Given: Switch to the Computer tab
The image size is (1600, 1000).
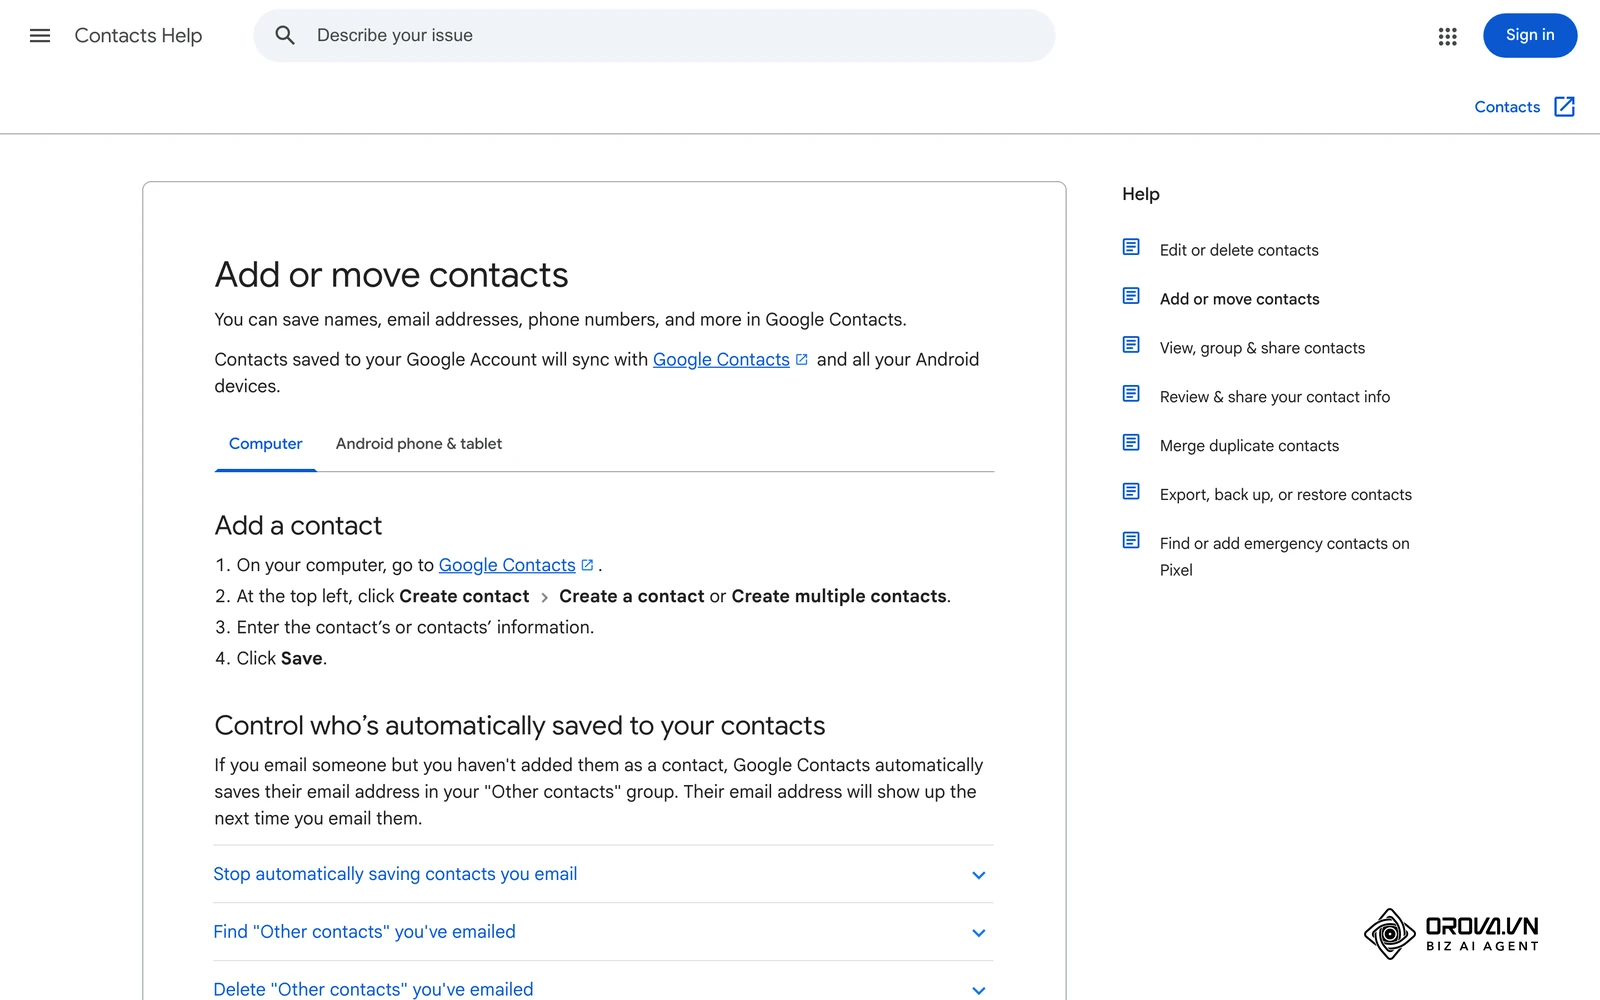Looking at the screenshot, I should tap(265, 444).
